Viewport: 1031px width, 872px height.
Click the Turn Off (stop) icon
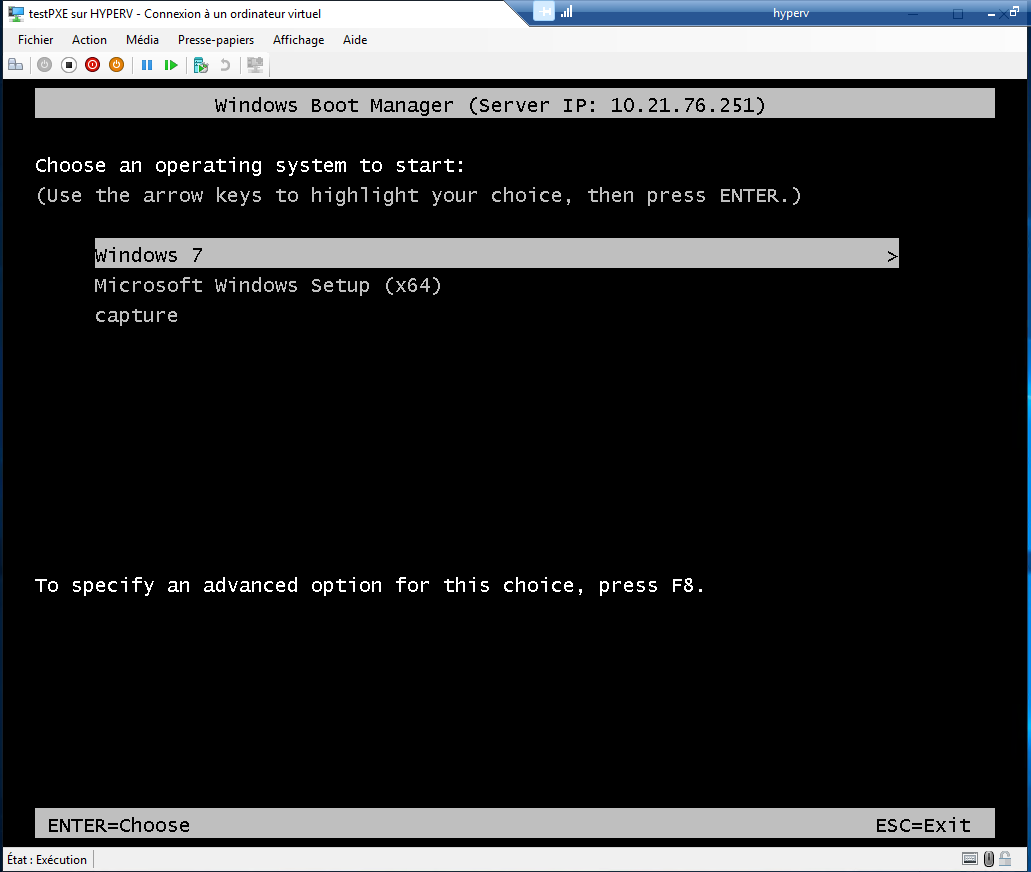69,65
